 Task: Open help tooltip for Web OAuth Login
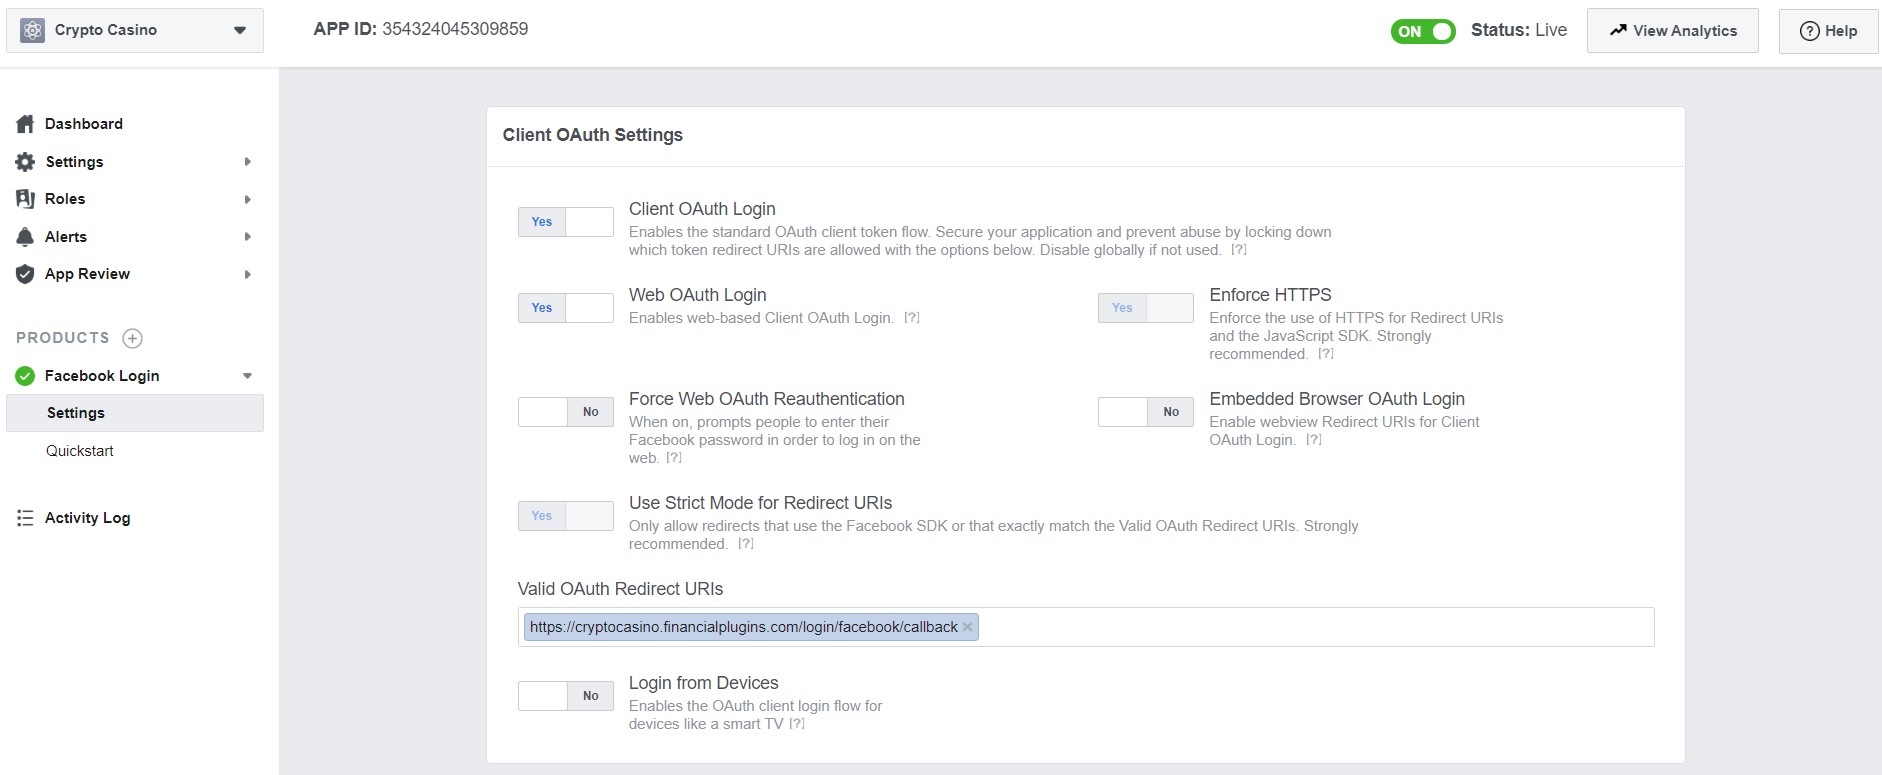click(x=911, y=318)
